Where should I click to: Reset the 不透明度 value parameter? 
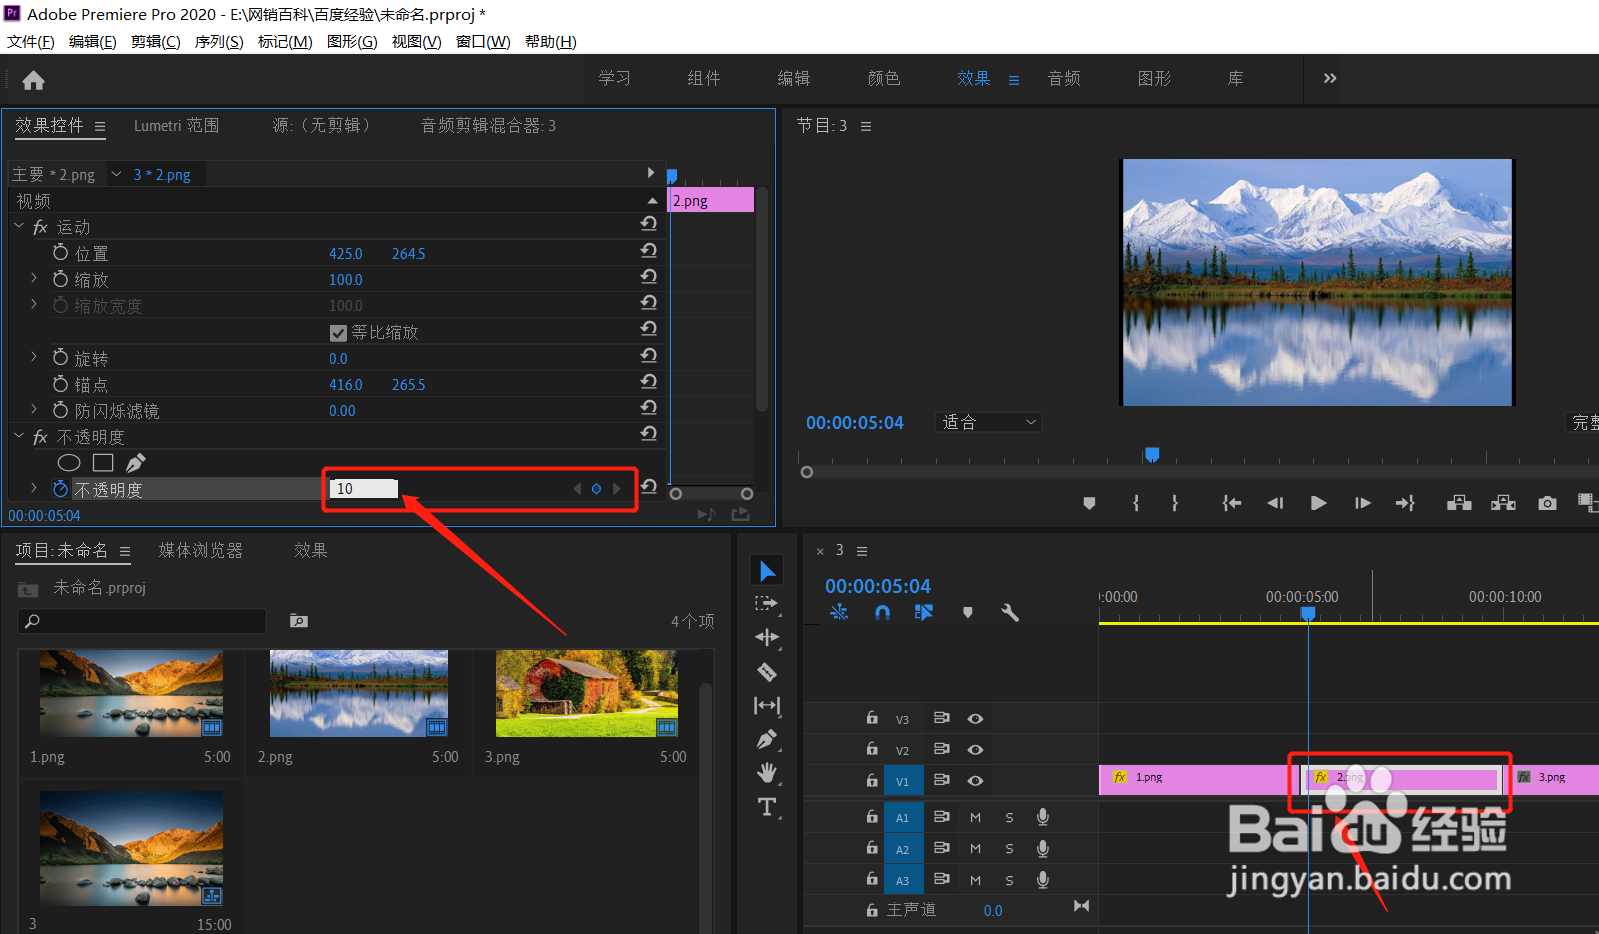tap(649, 486)
